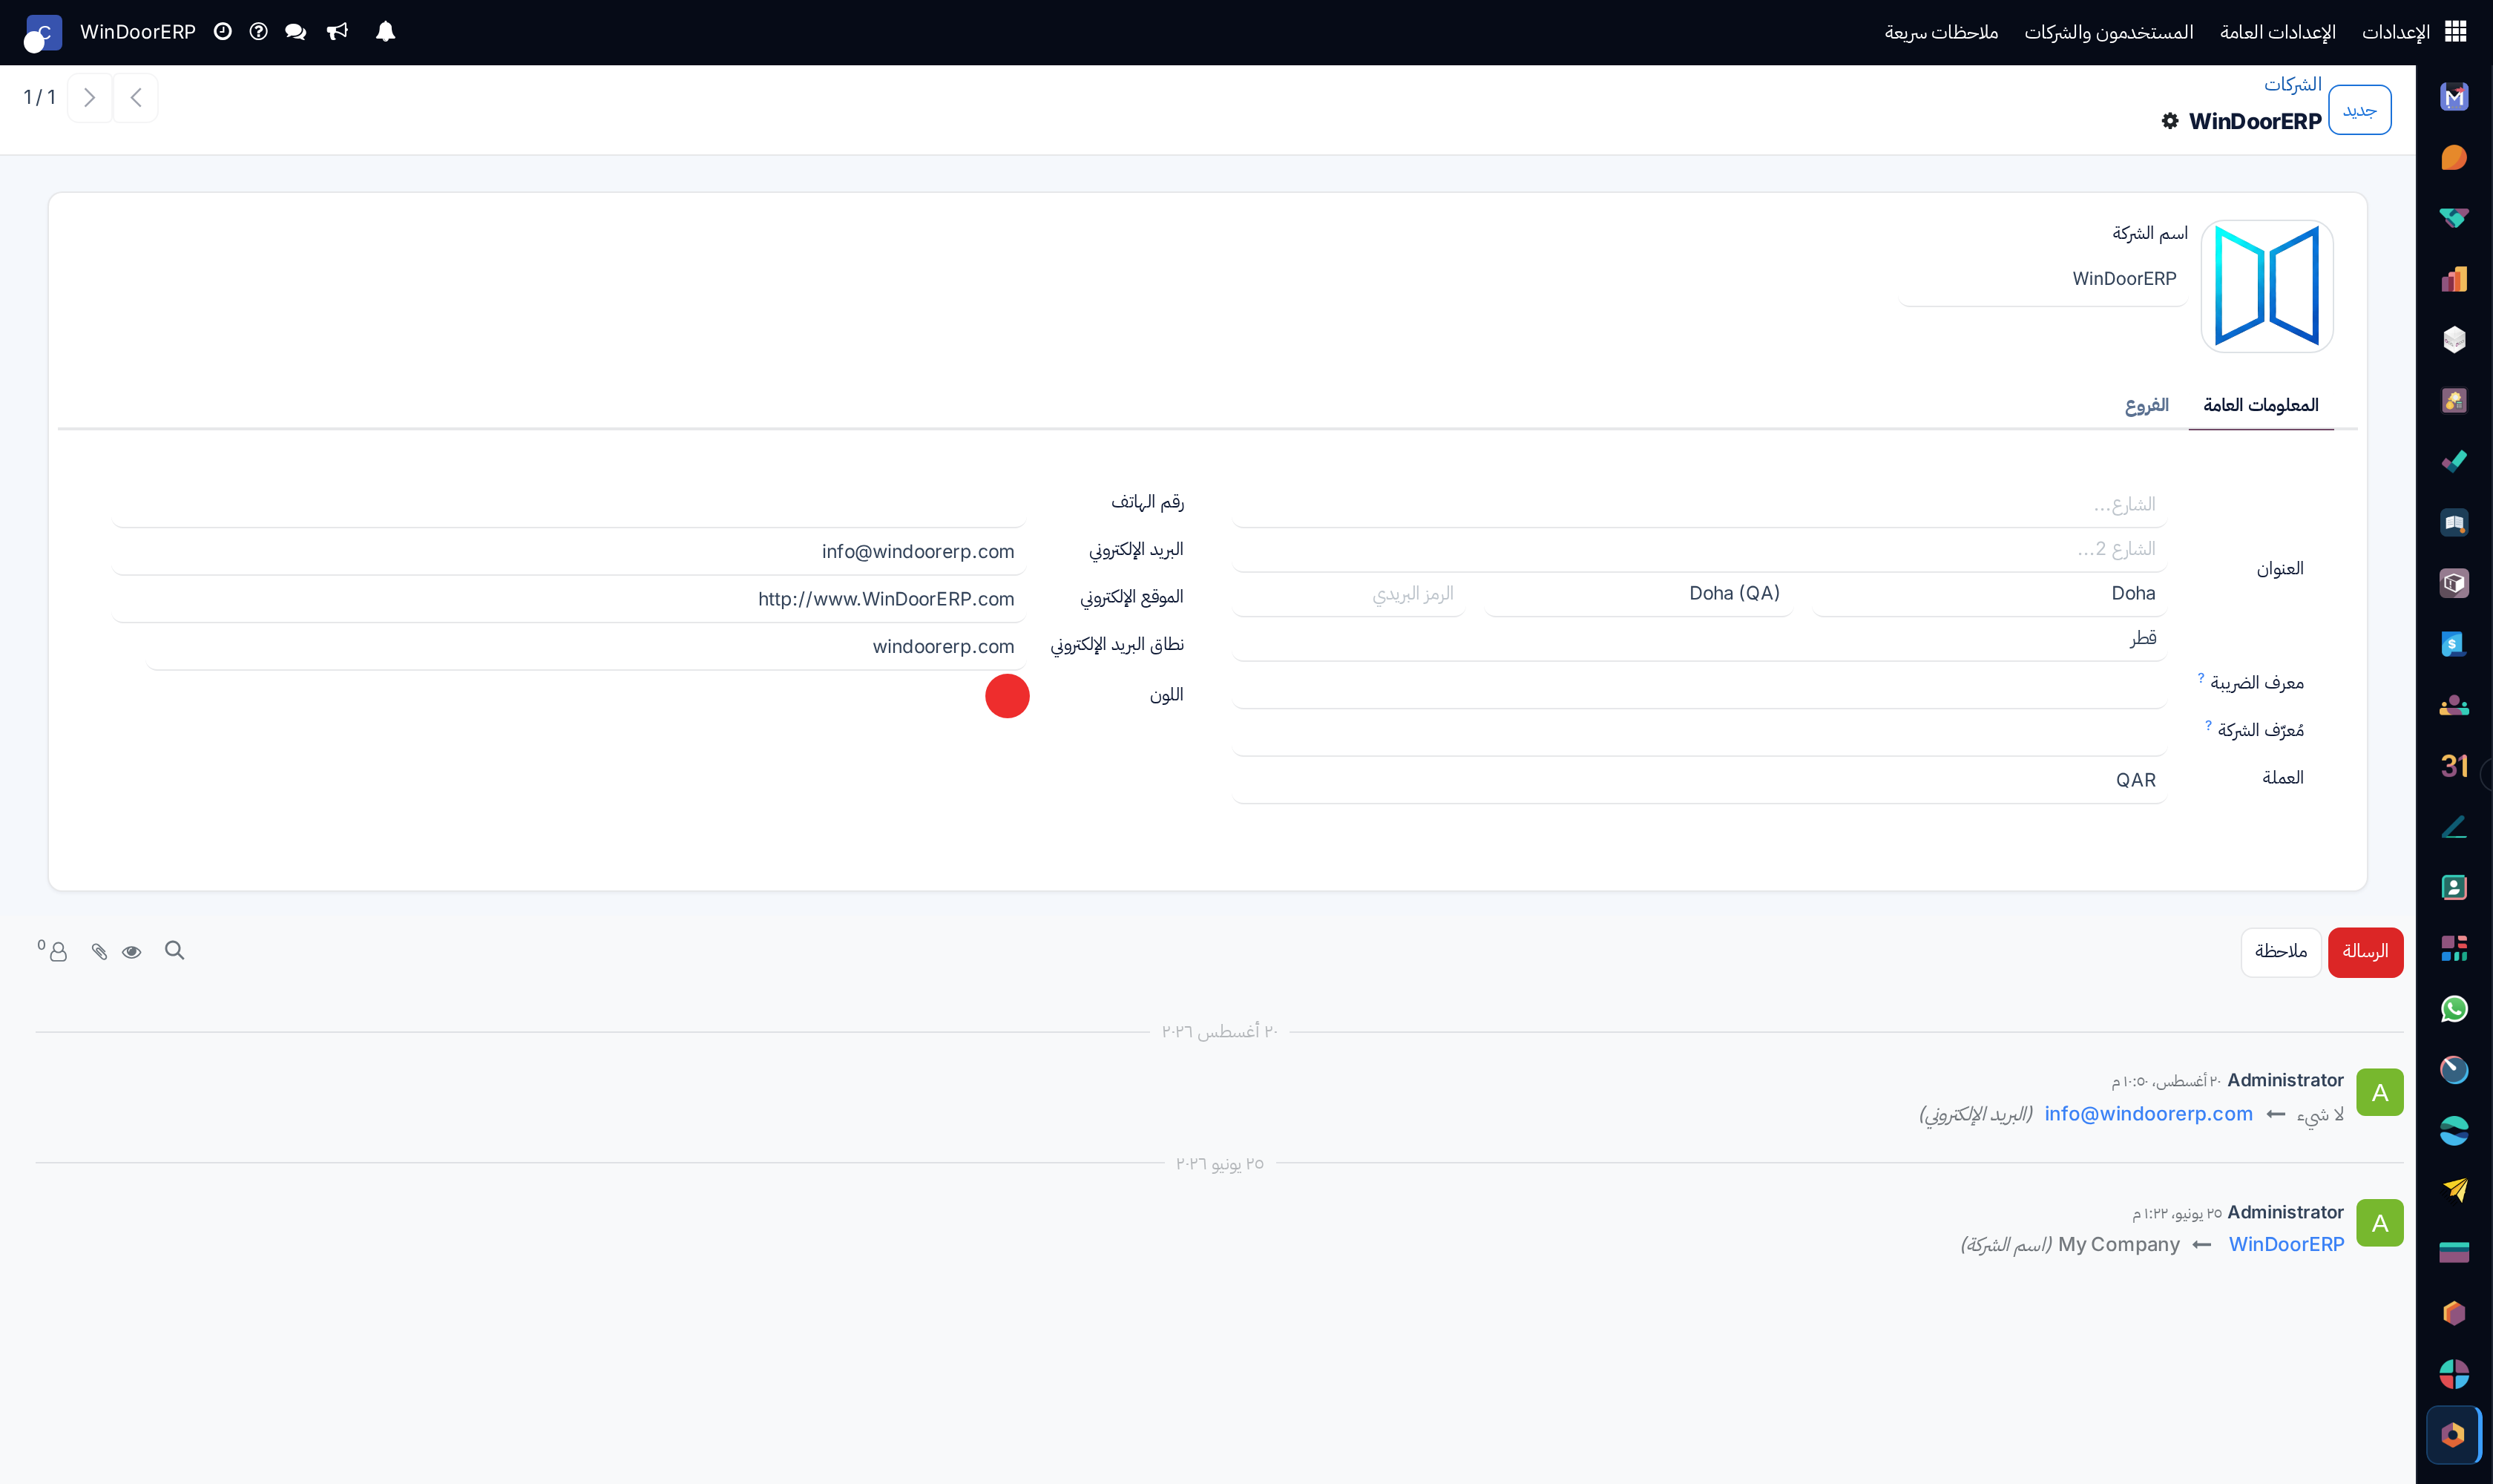Image resolution: width=2493 pixels, height=1484 pixels.
Task: Click the company name field WinDoorERP
Action: [x=2043, y=280]
